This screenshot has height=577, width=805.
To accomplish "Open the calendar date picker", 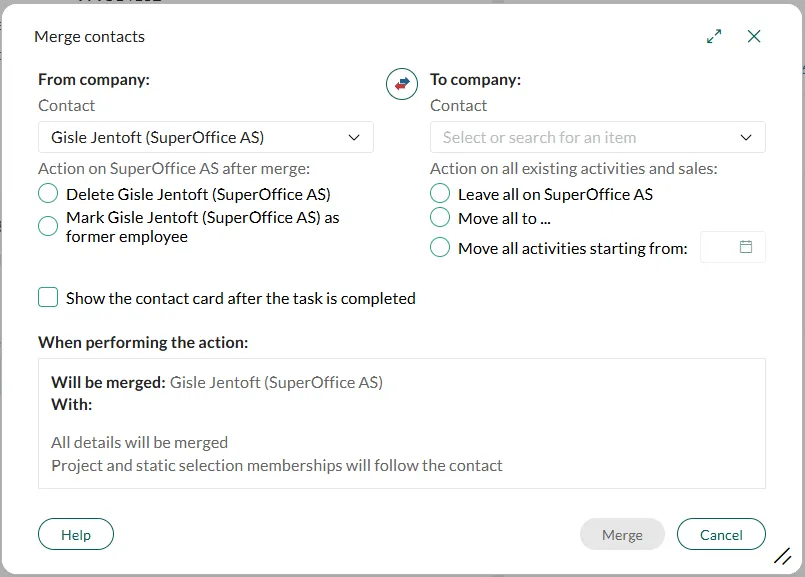I will point(745,247).
